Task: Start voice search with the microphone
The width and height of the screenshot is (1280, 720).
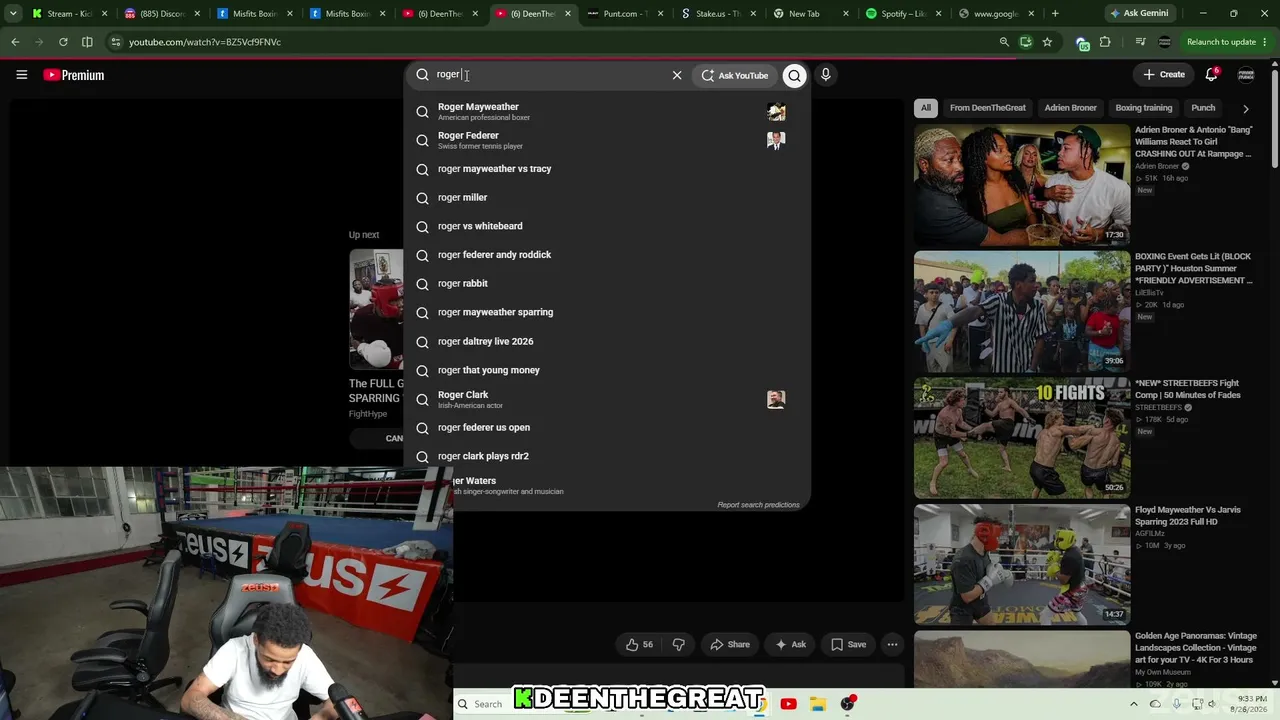Action: 825,75
